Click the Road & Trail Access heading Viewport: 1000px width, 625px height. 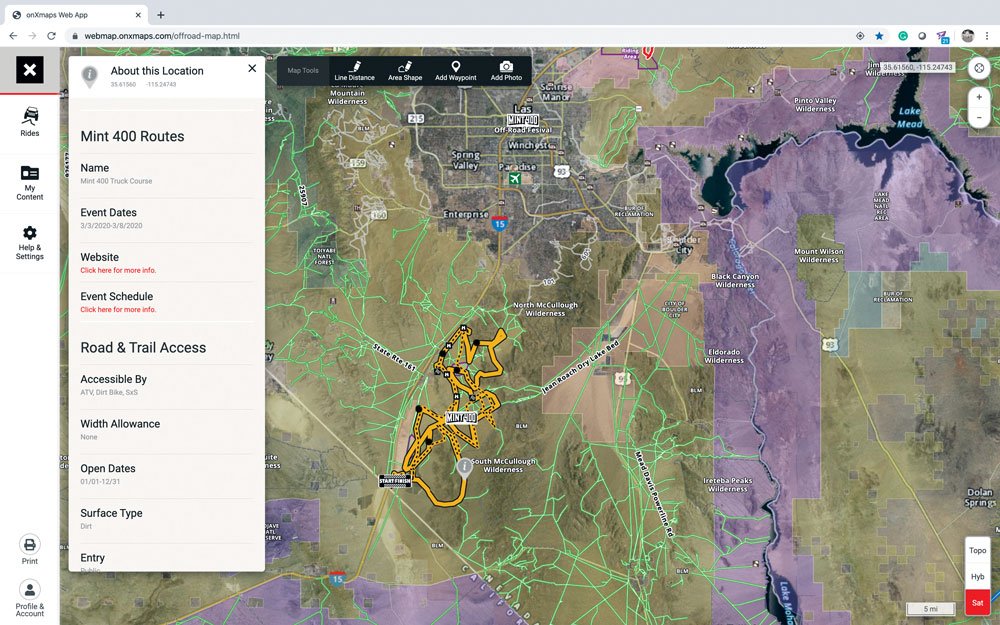tap(143, 348)
